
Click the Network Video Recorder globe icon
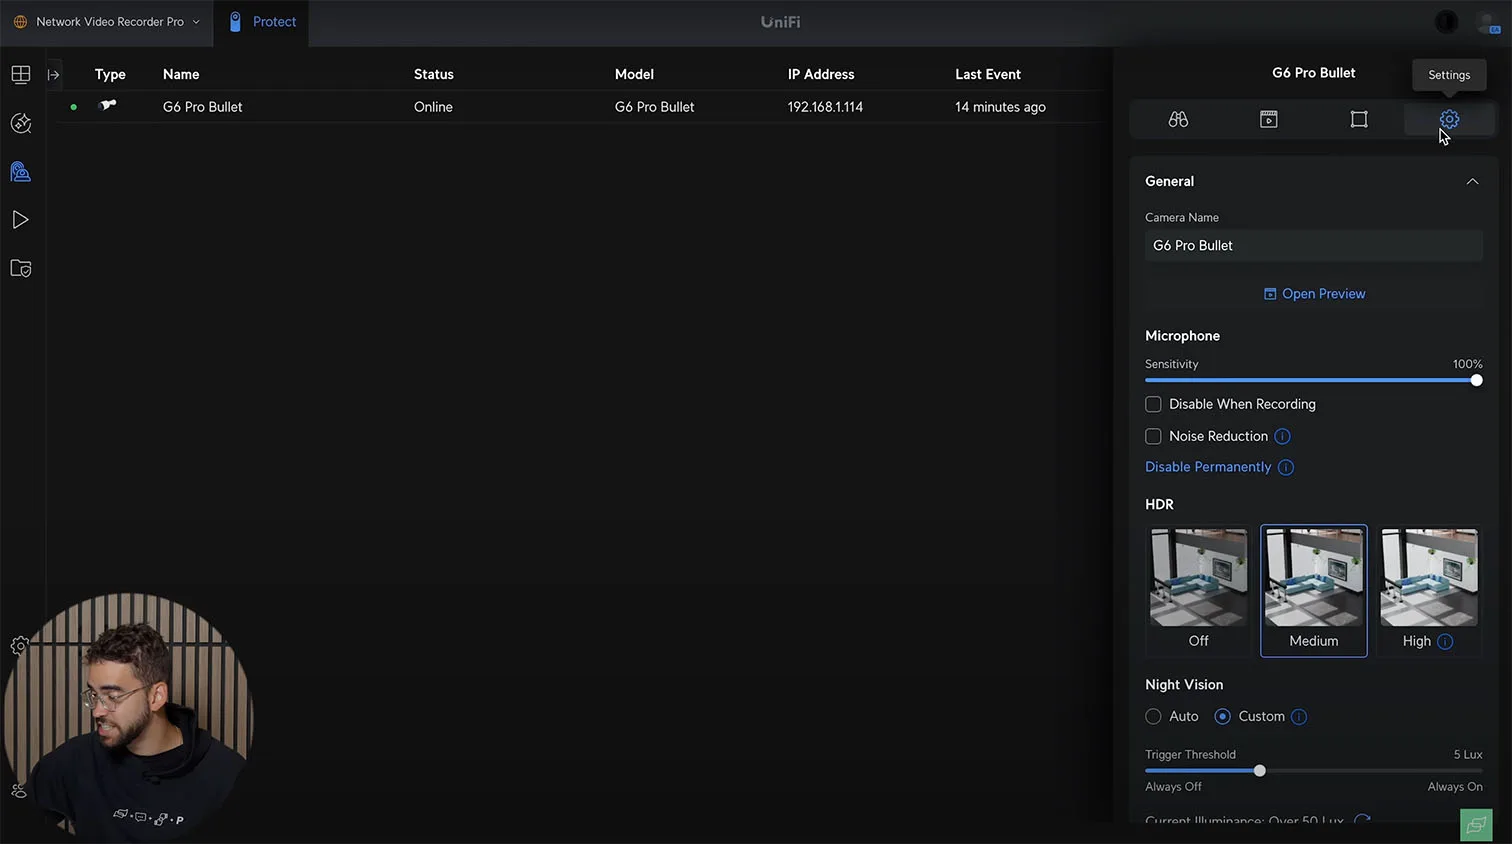(x=20, y=22)
